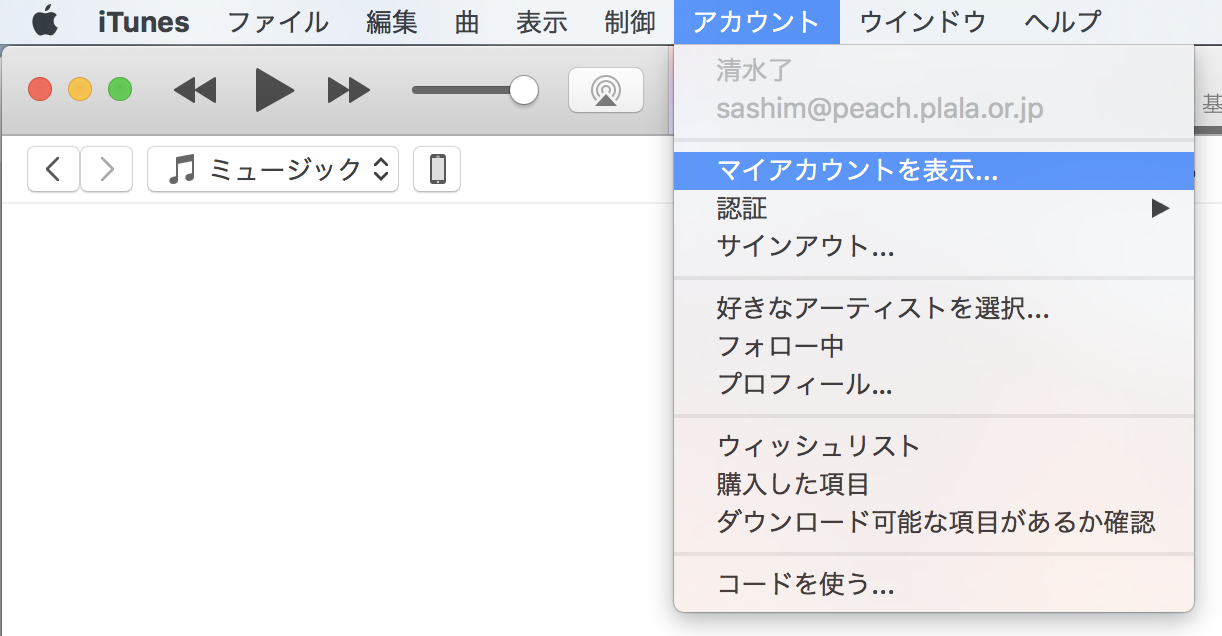Open the 編集 menu
1222x636 pixels.
392,22
